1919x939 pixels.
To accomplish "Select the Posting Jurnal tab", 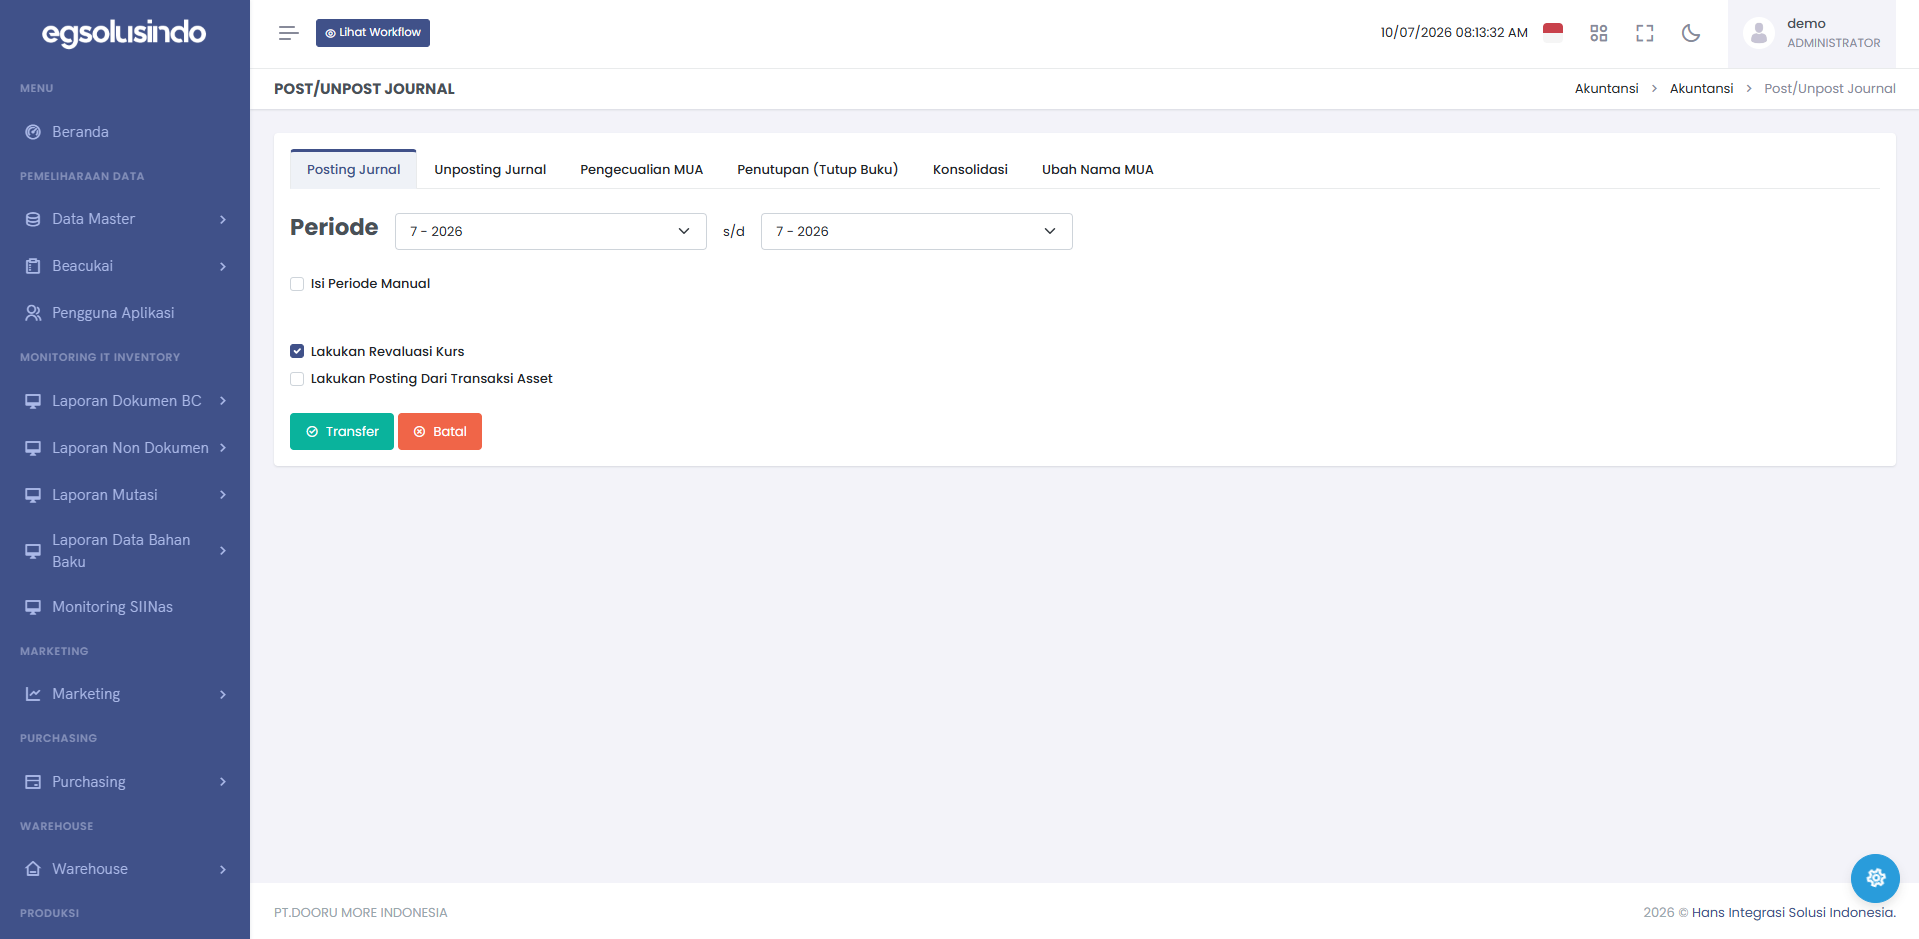I will point(353,170).
